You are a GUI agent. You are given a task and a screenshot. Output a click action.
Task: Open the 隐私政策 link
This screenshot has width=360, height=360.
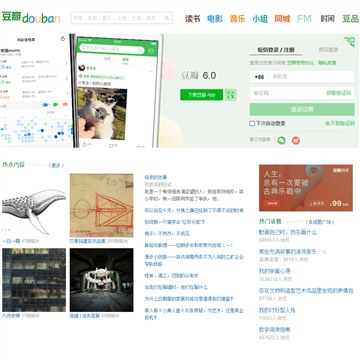pos(327,63)
